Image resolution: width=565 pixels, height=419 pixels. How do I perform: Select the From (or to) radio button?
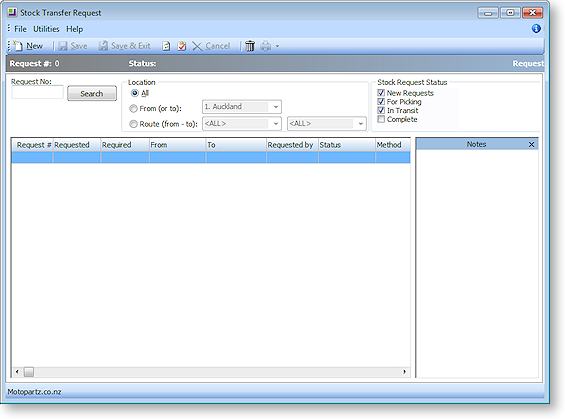[x=133, y=108]
